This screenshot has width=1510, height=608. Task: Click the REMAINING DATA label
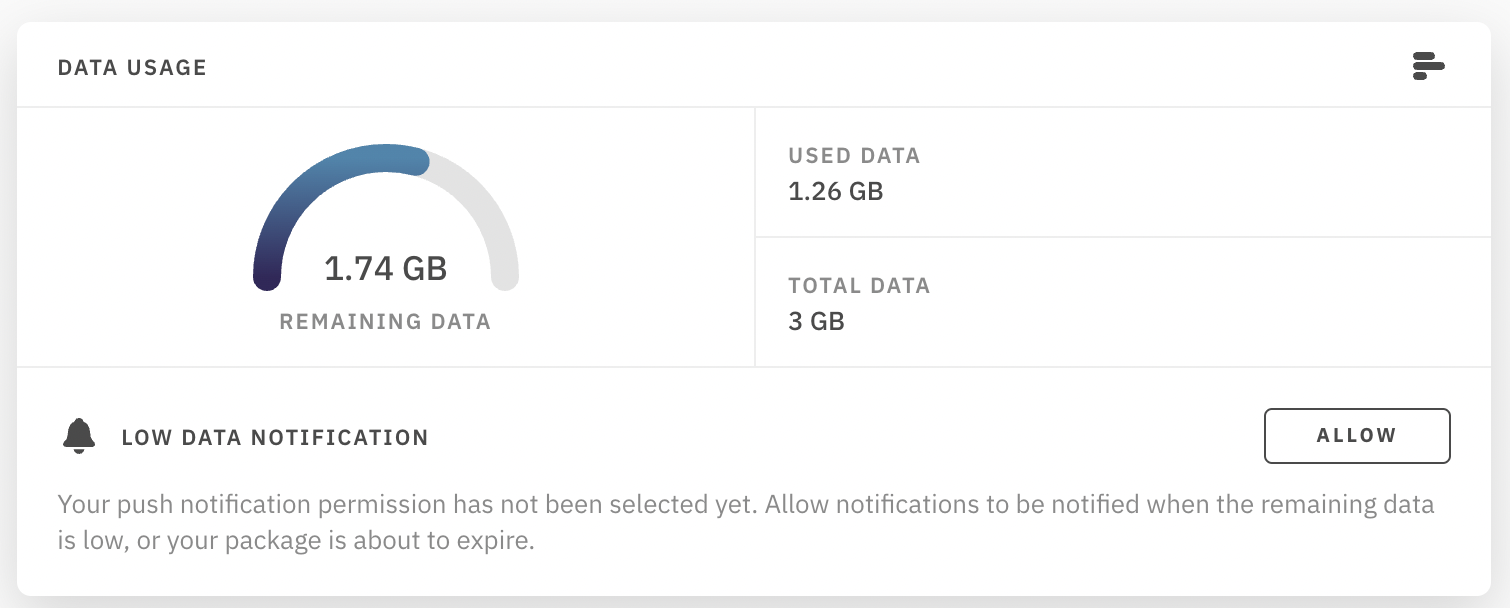(385, 322)
